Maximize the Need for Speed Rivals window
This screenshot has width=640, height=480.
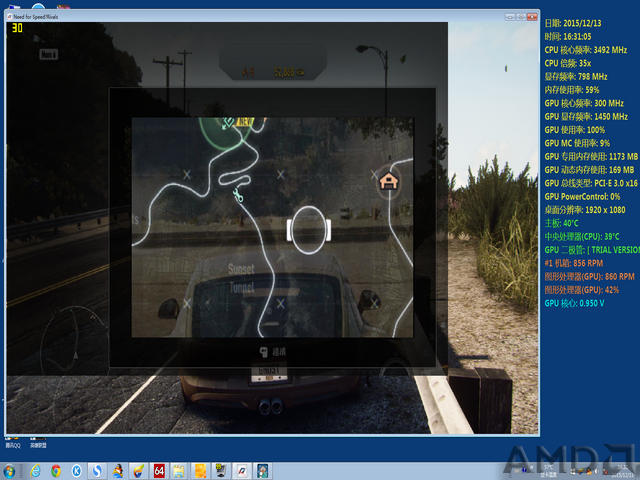click(521, 17)
